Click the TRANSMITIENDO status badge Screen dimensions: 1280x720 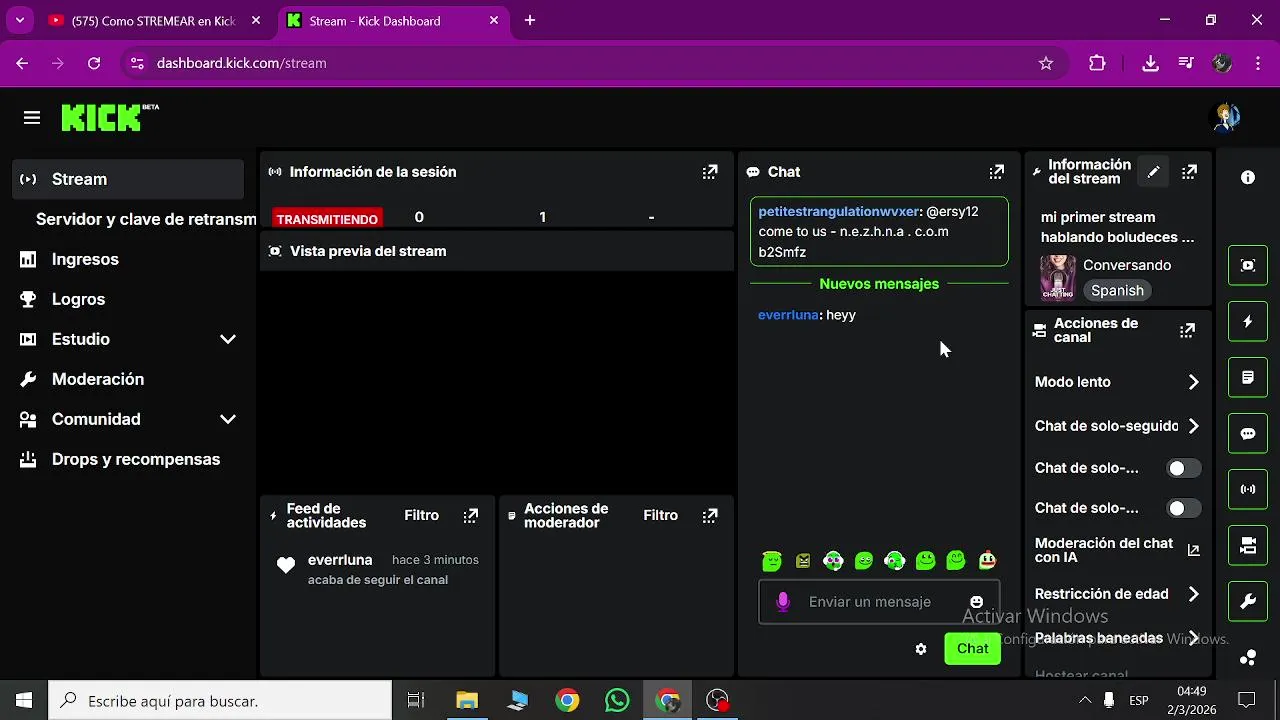pyautogui.click(x=327, y=219)
